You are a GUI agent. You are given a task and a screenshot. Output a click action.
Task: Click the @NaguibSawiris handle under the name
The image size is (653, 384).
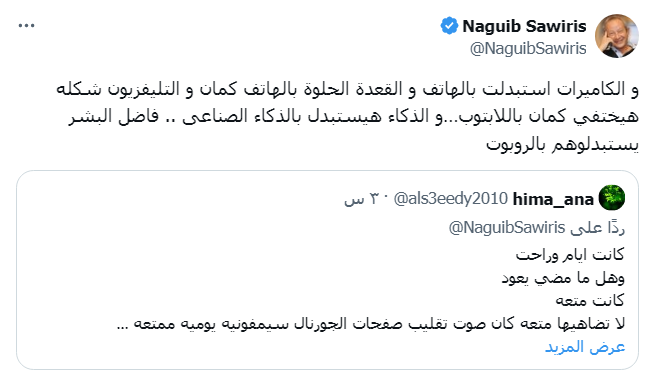[x=528, y=49]
